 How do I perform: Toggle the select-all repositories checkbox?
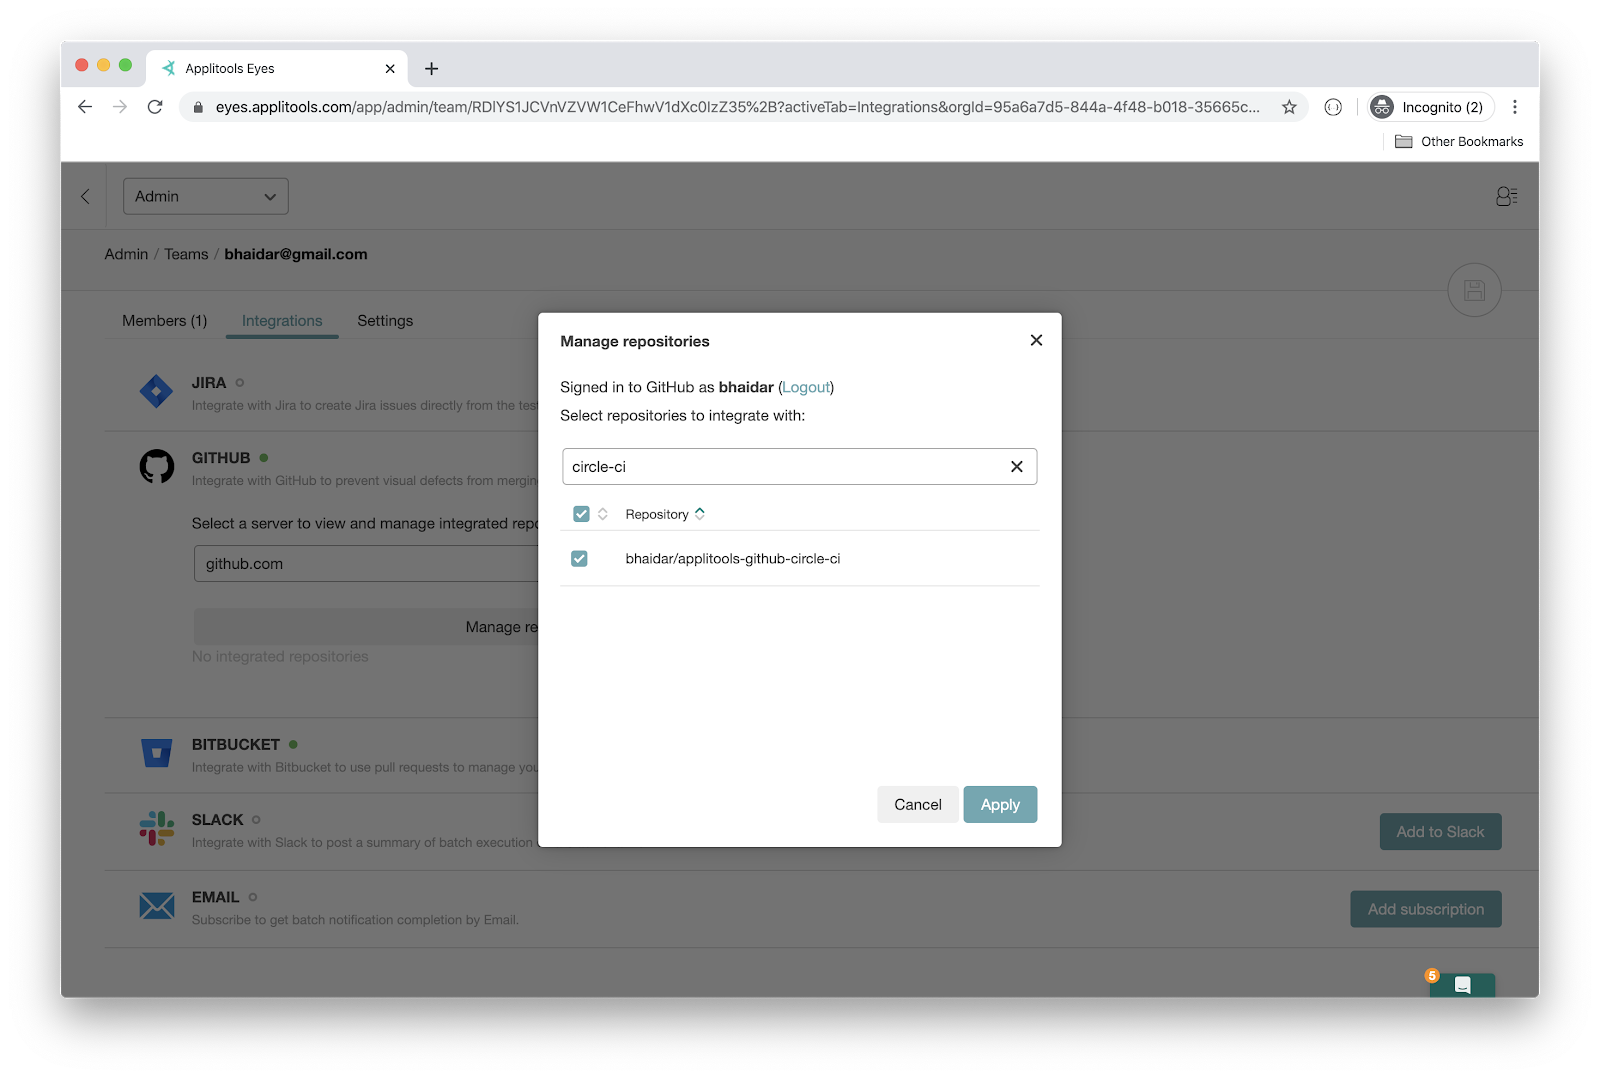[x=581, y=514]
